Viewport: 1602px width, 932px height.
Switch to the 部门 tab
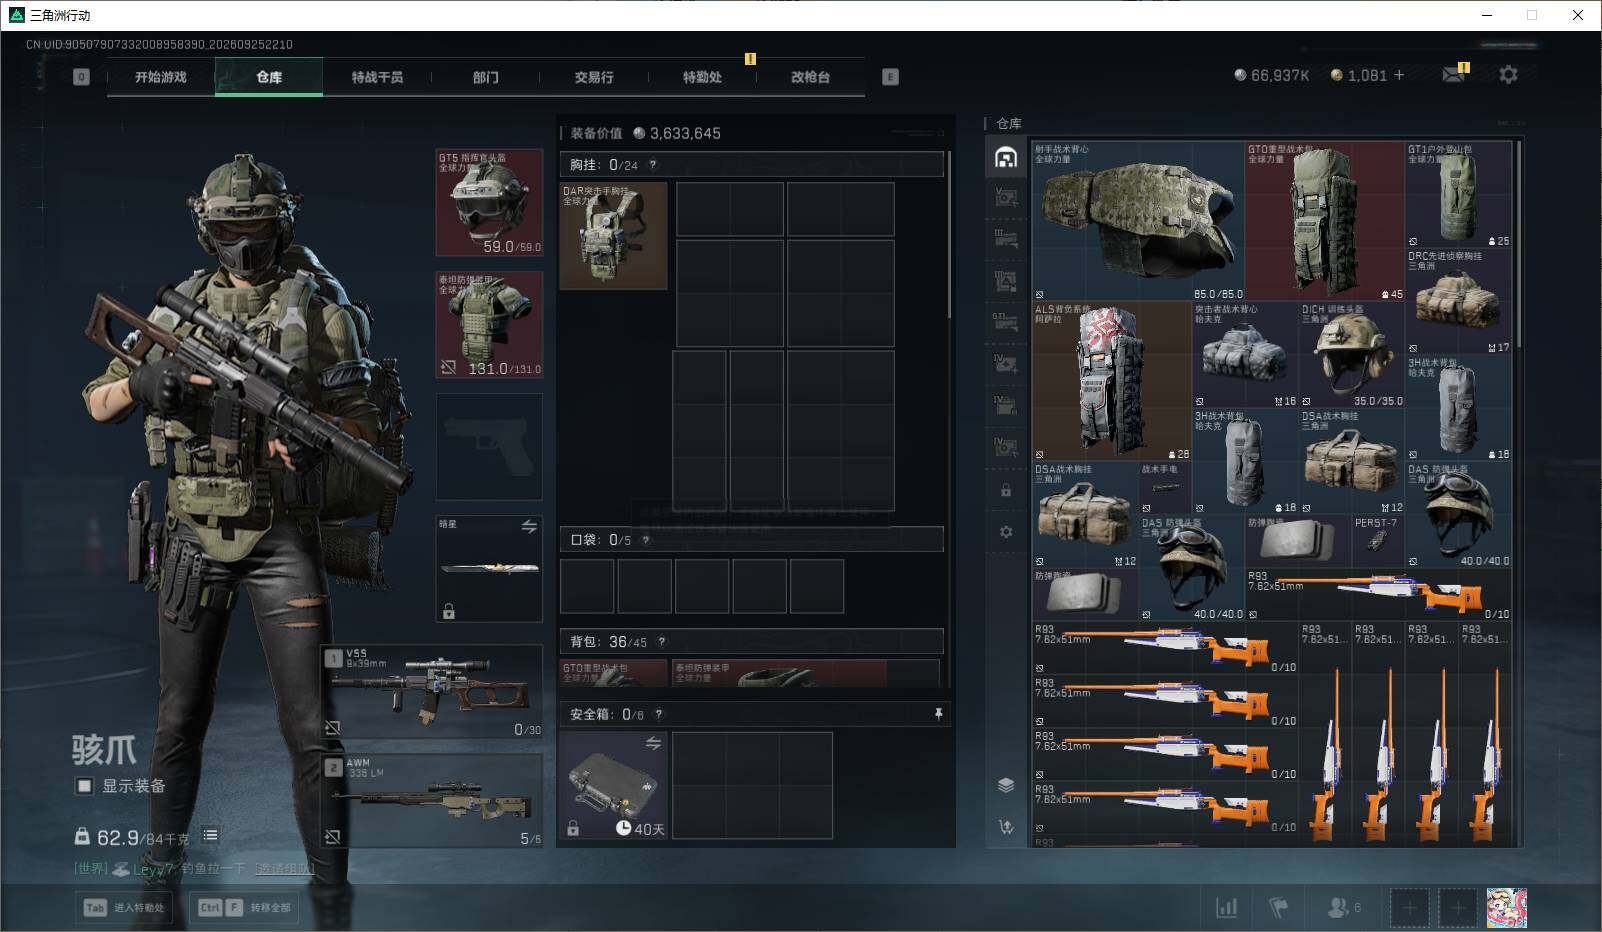coord(486,77)
